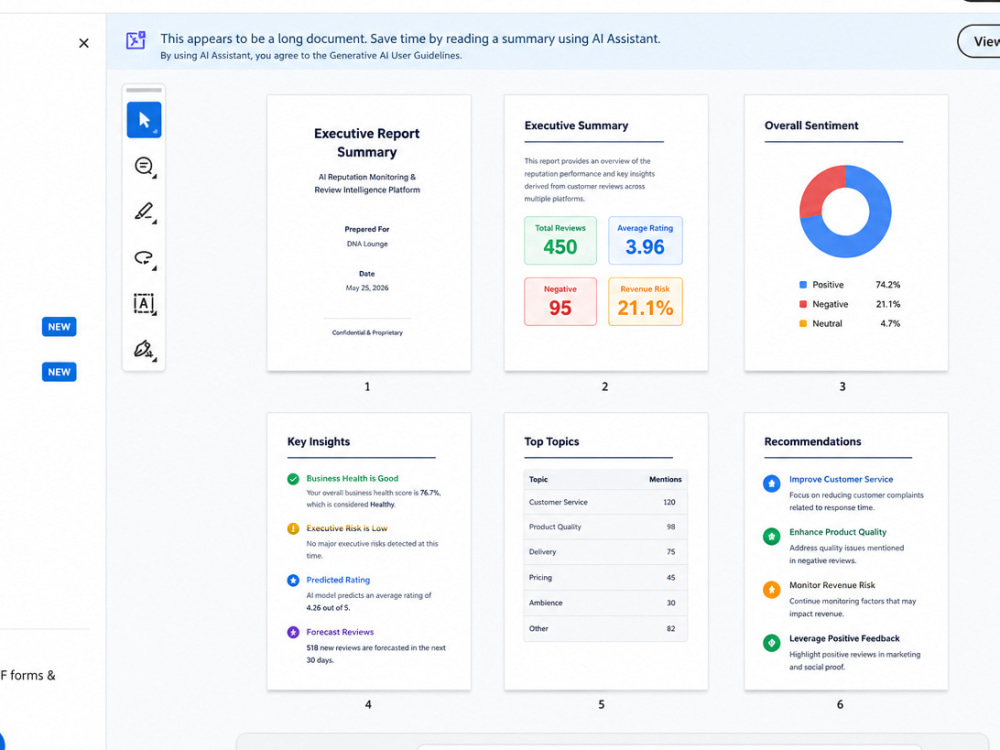The height and width of the screenshot is (750, 1000).
Task: Click 'Improve Customer Service' heading
Action: [x=841, y=479]
